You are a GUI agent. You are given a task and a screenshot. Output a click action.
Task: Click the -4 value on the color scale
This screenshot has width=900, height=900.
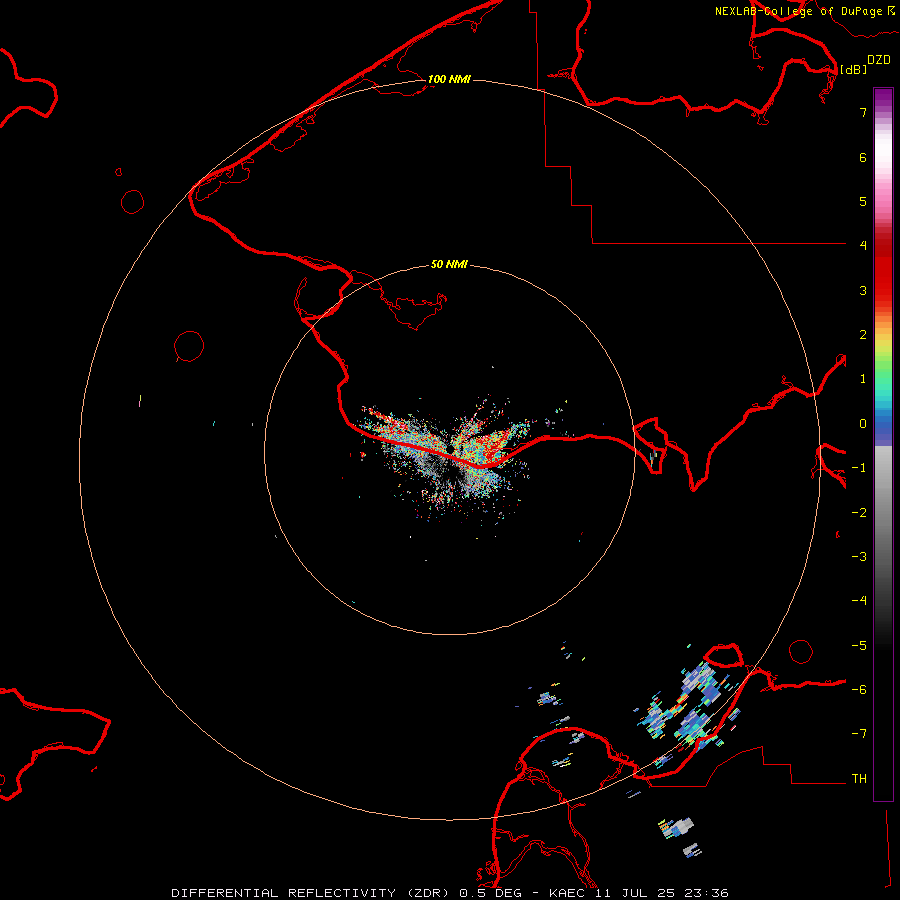(859, 600)
